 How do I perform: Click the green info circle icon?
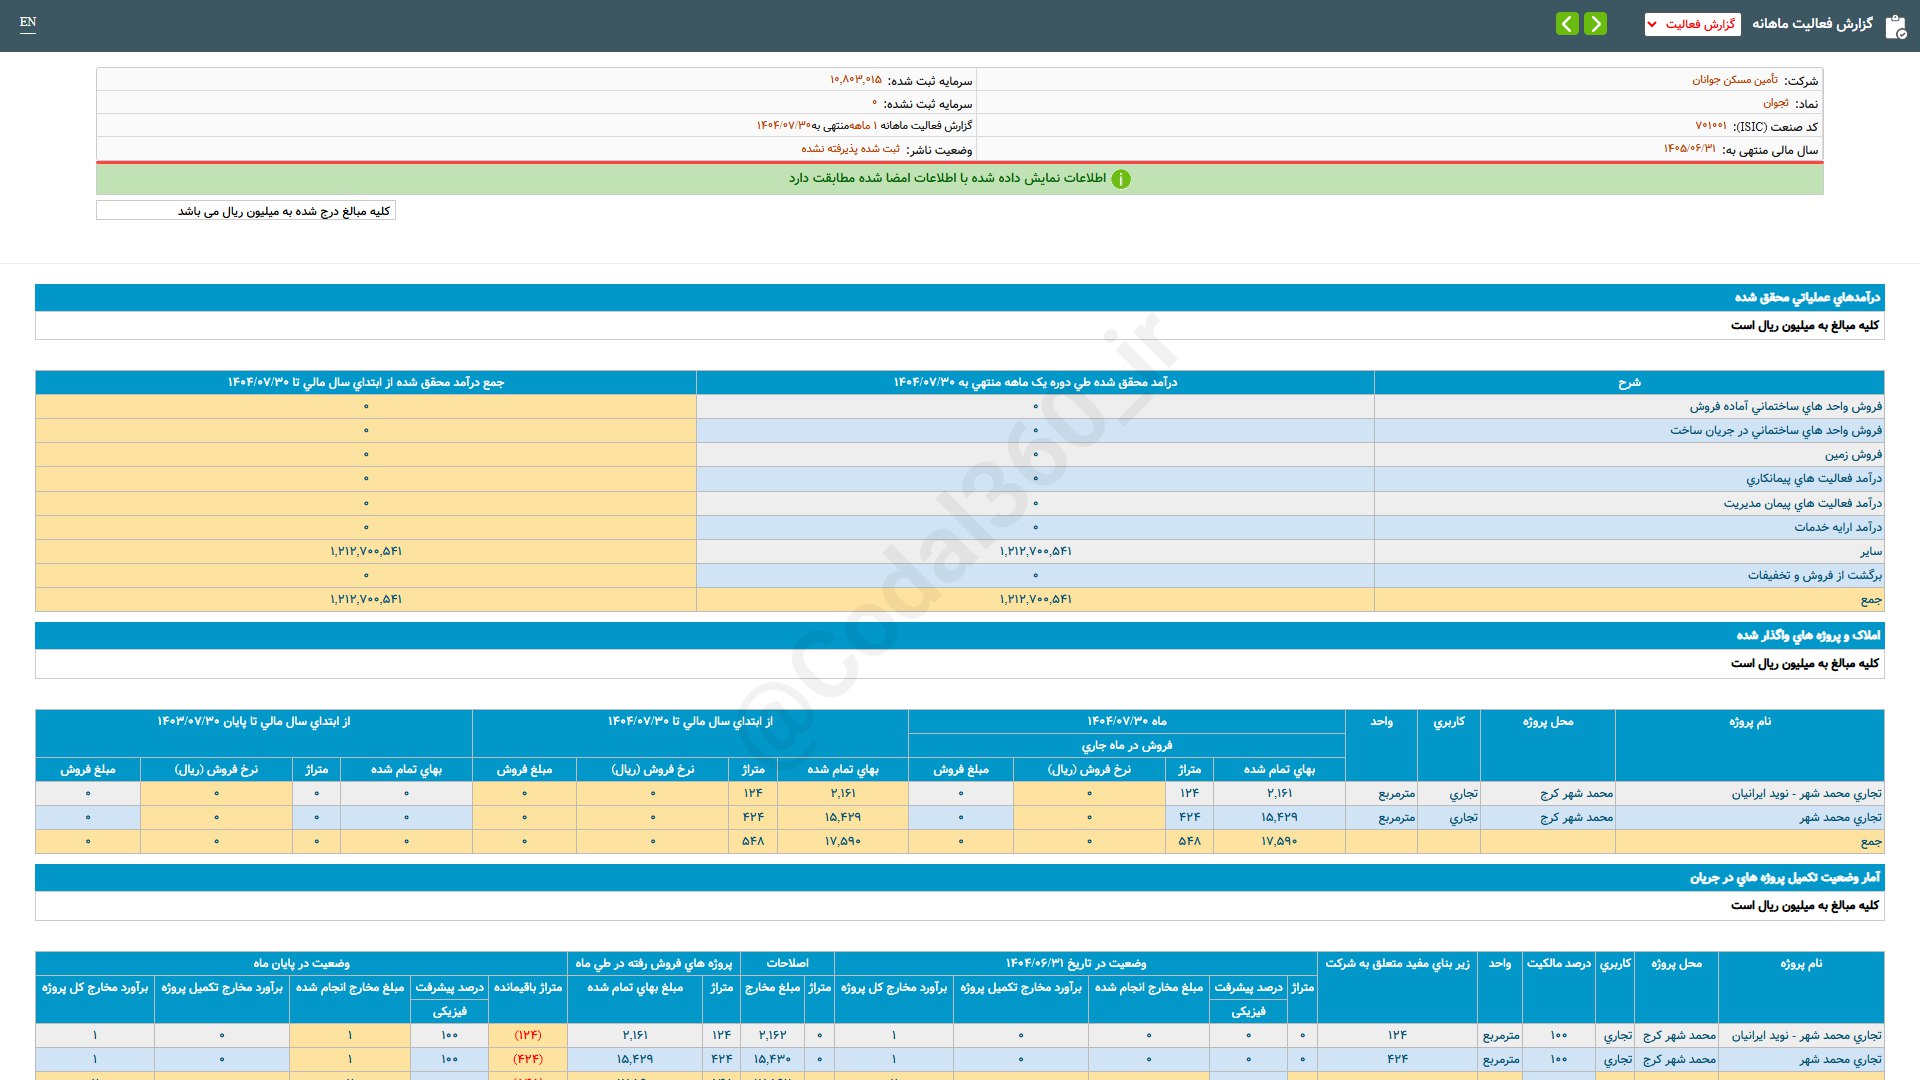(x=1121, y=179)
